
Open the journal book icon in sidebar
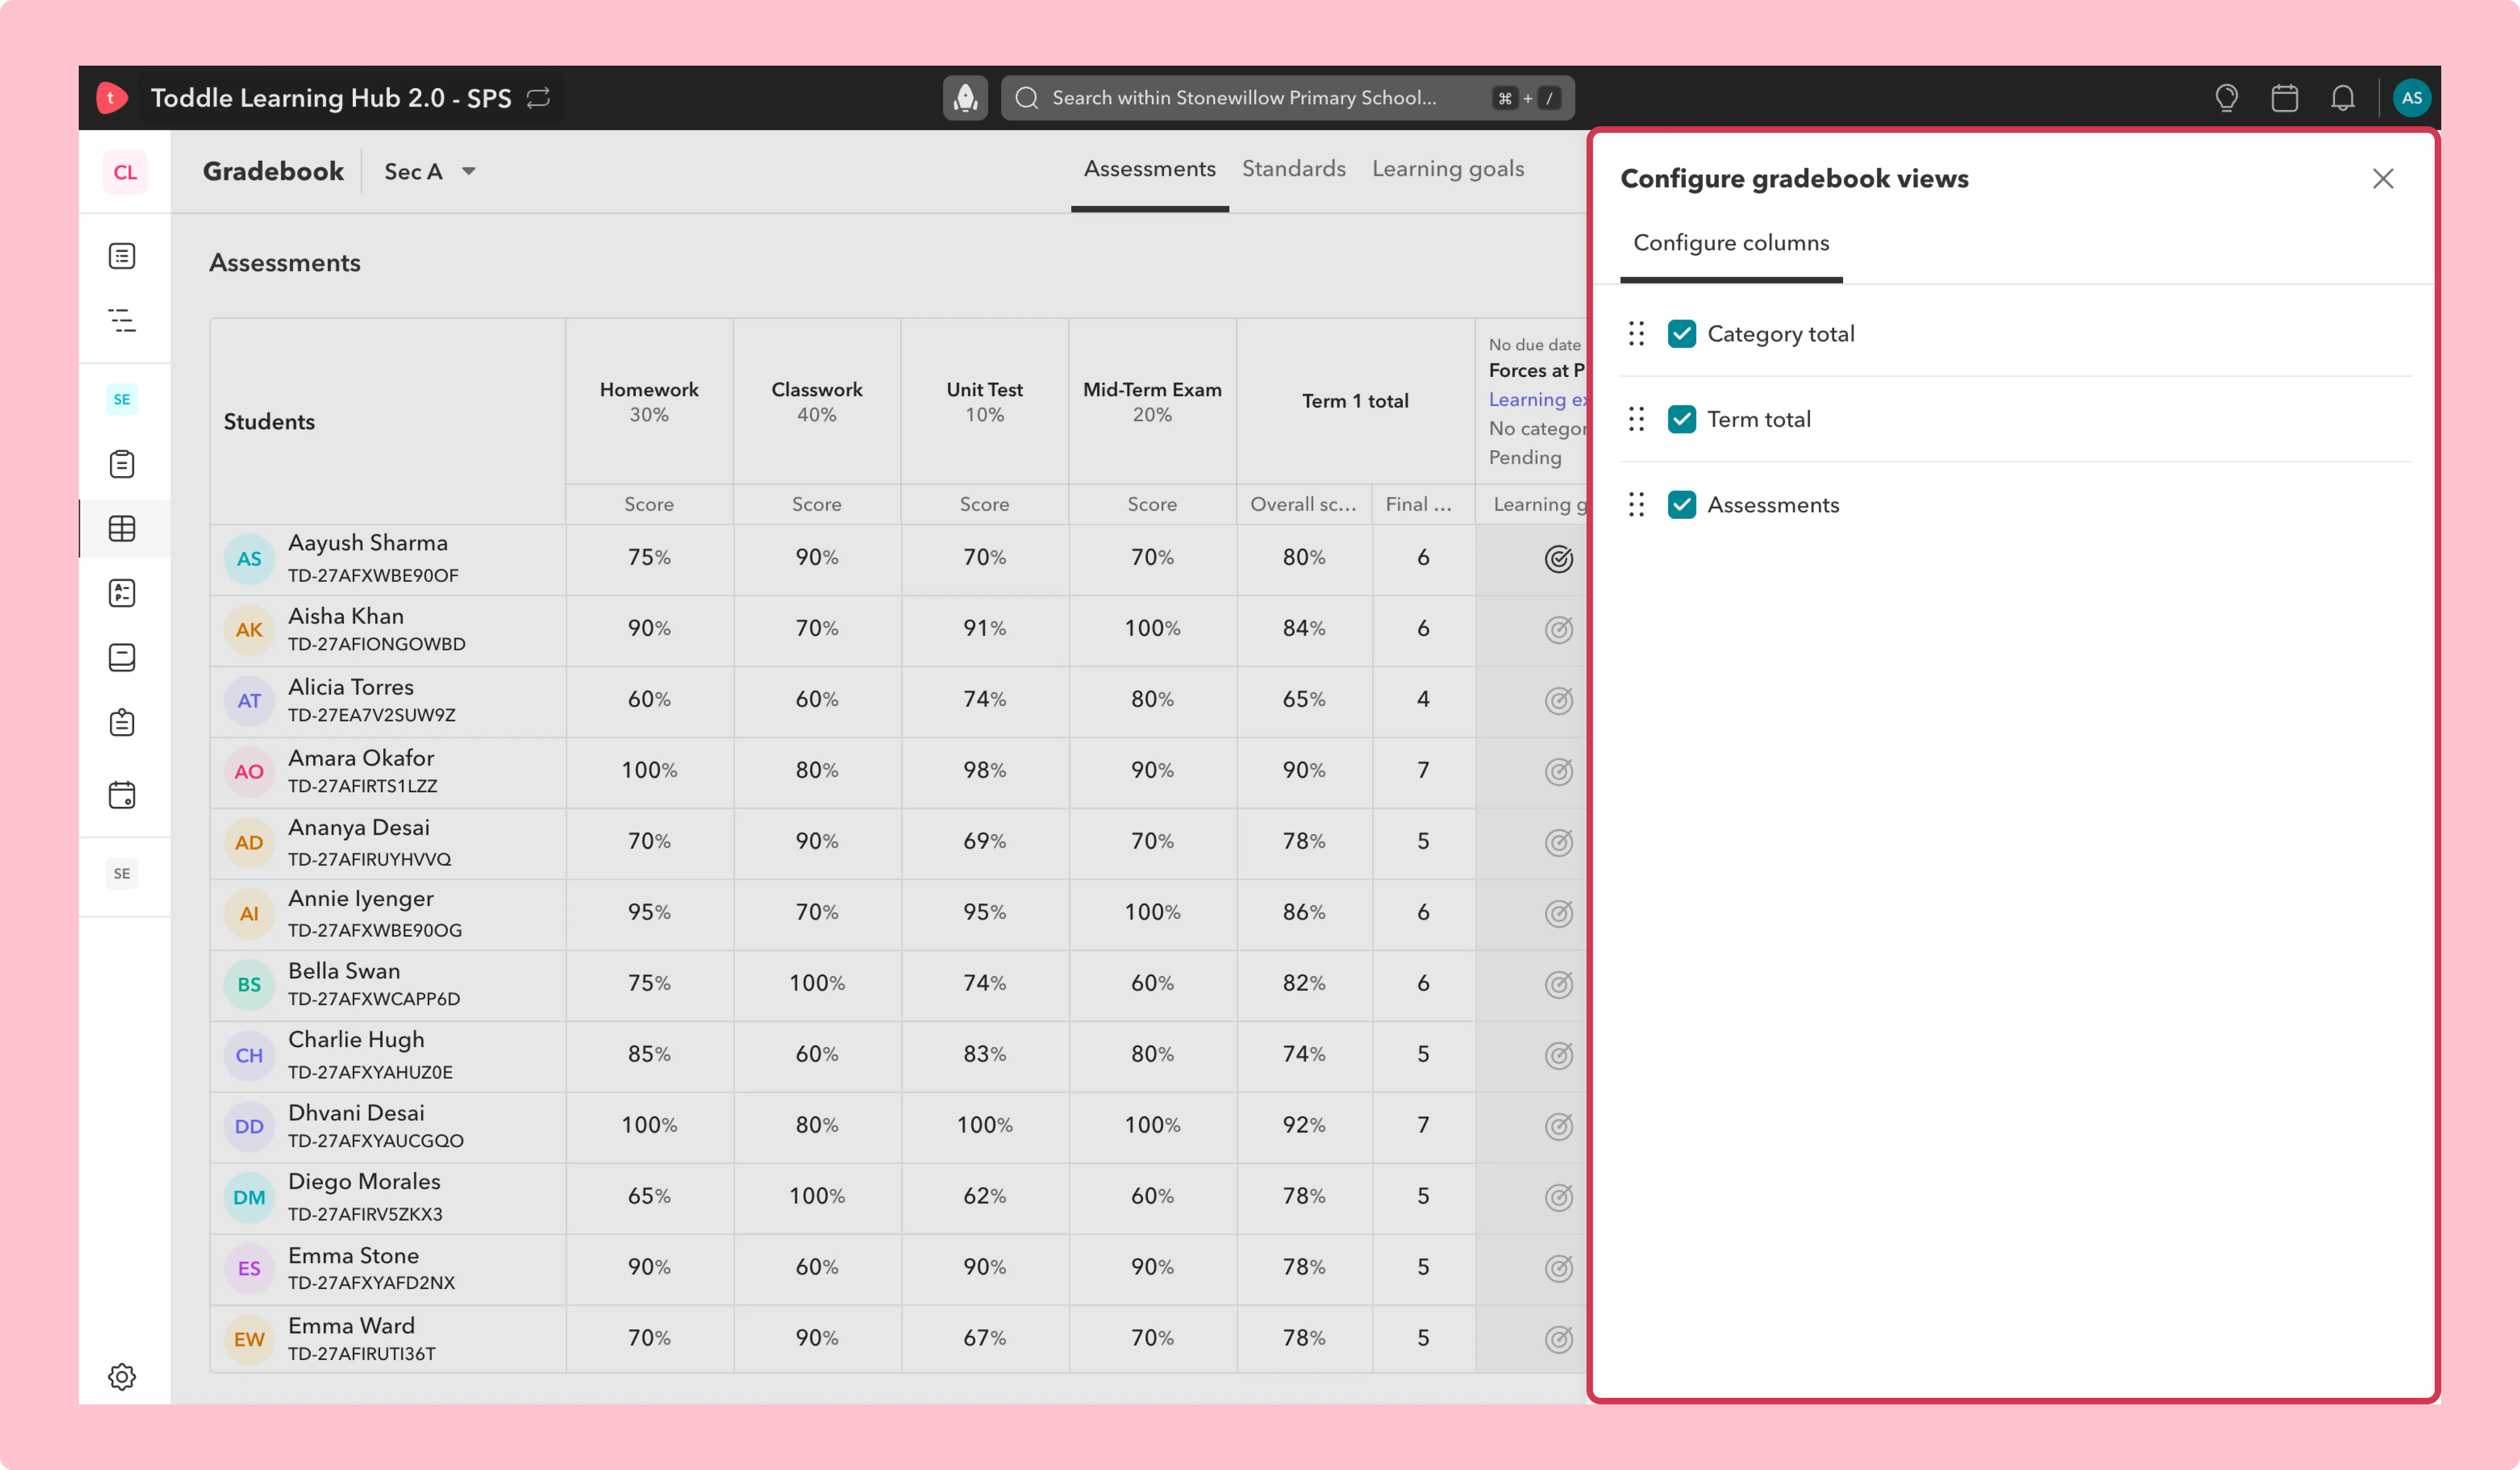[122, 657]
